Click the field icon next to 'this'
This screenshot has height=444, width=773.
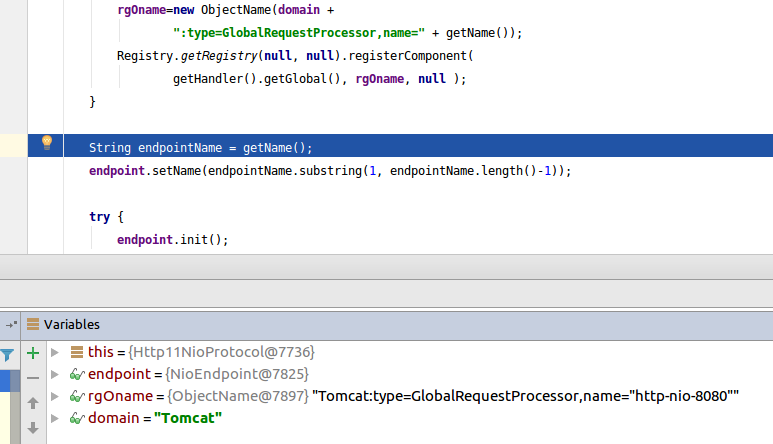tap(77, 352)
